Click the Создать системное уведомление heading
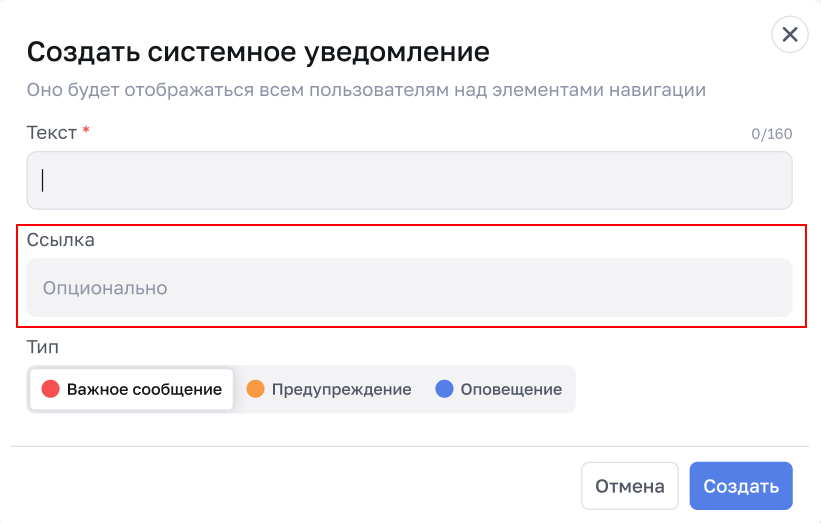This screenshot has height=523, width=821. pos(258,52)
